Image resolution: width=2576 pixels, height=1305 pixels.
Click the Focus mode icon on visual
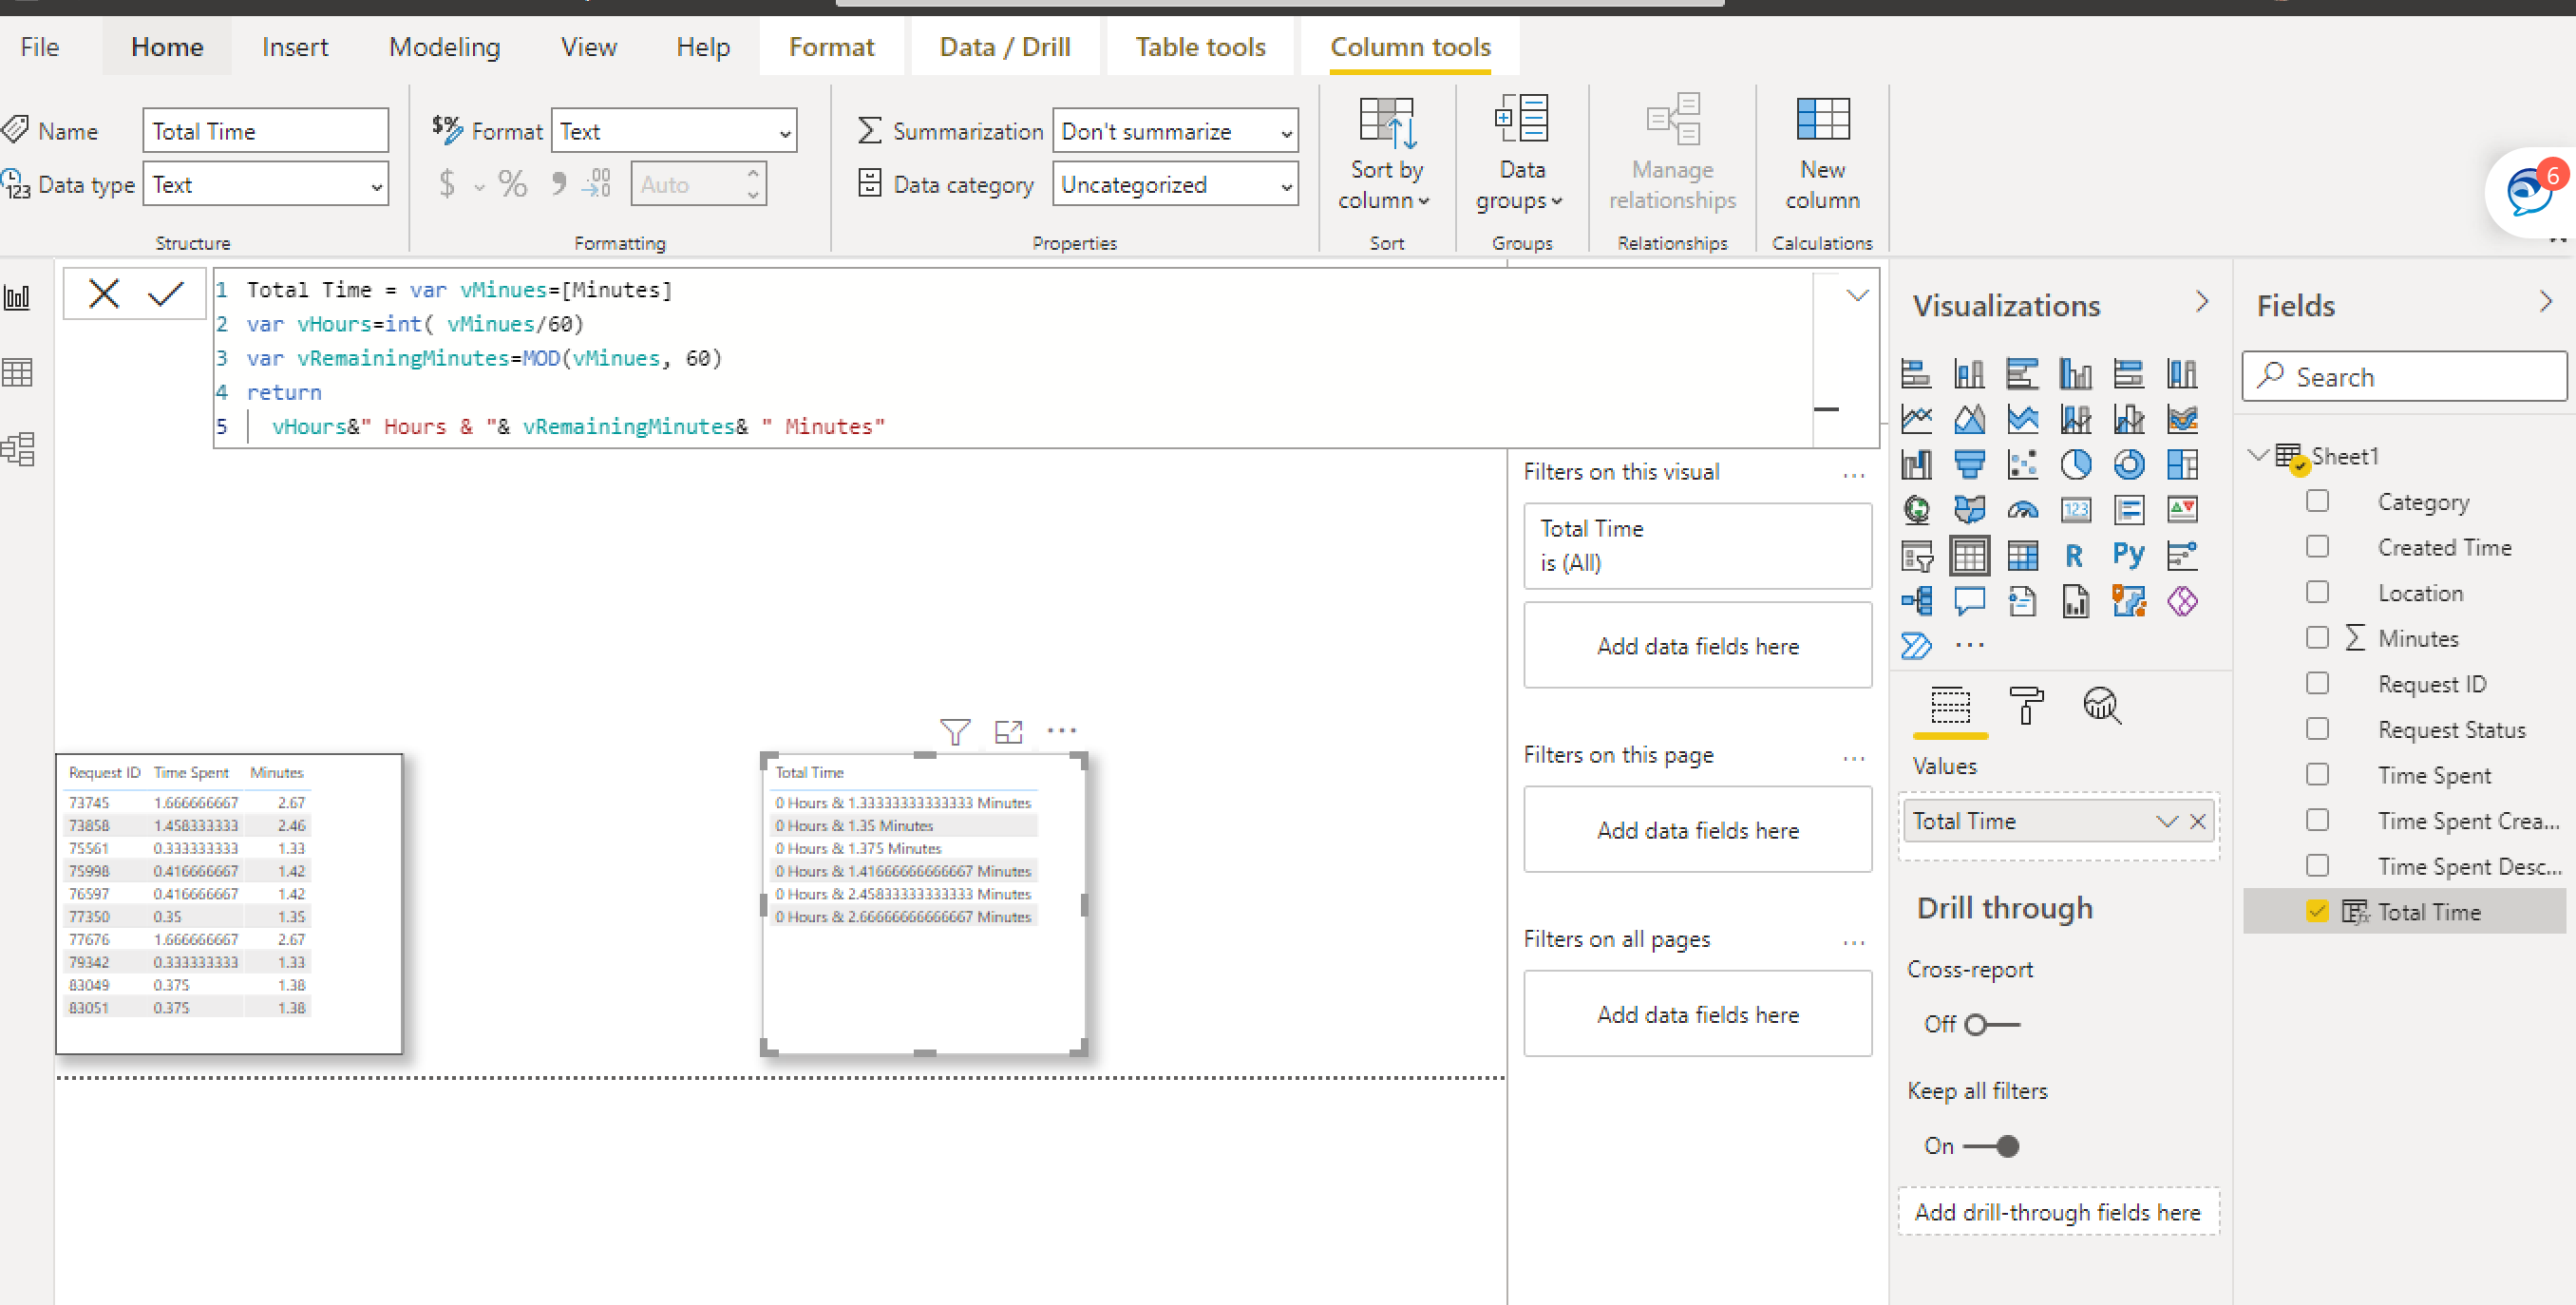[1008, 732]
